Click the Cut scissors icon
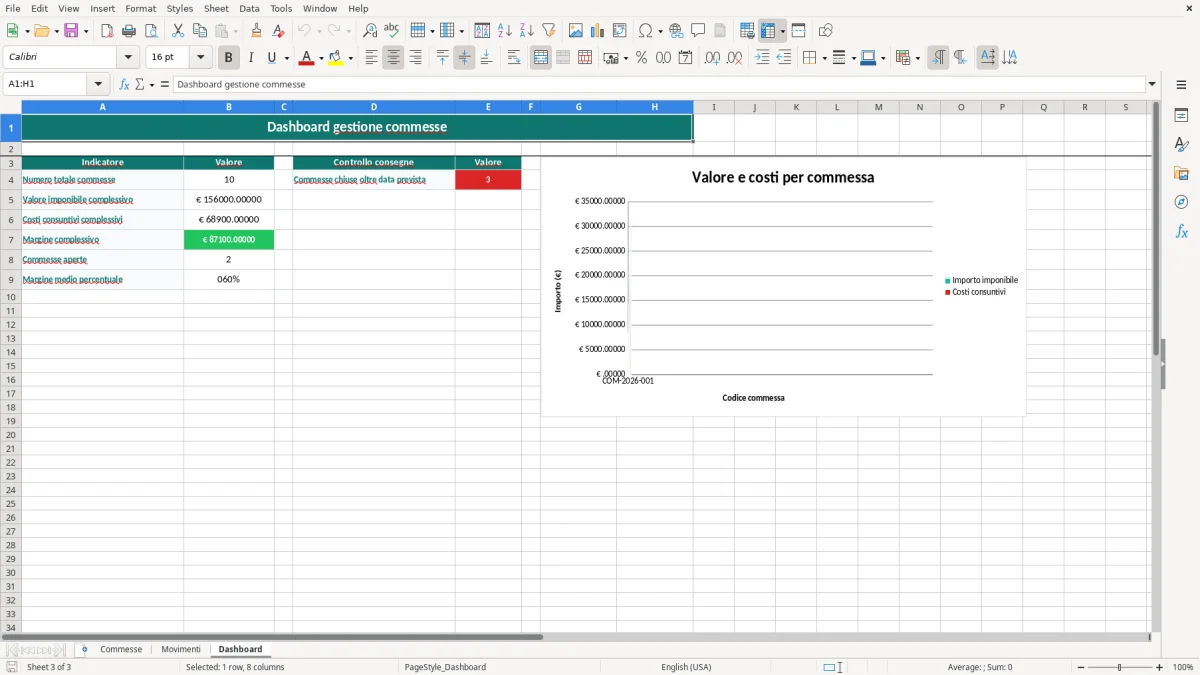The image size is (1200, 675). tap(178, 31)
